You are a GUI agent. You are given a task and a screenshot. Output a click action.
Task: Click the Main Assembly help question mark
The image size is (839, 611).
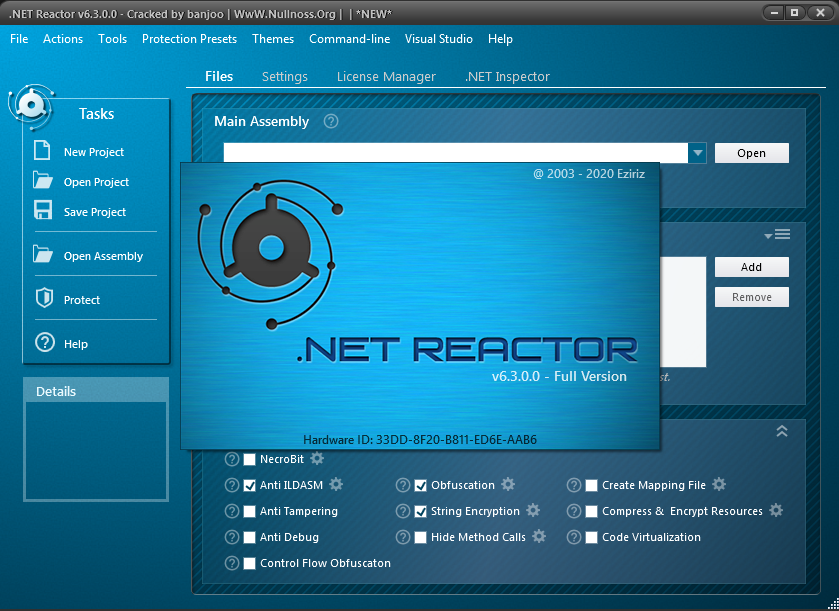330,121
